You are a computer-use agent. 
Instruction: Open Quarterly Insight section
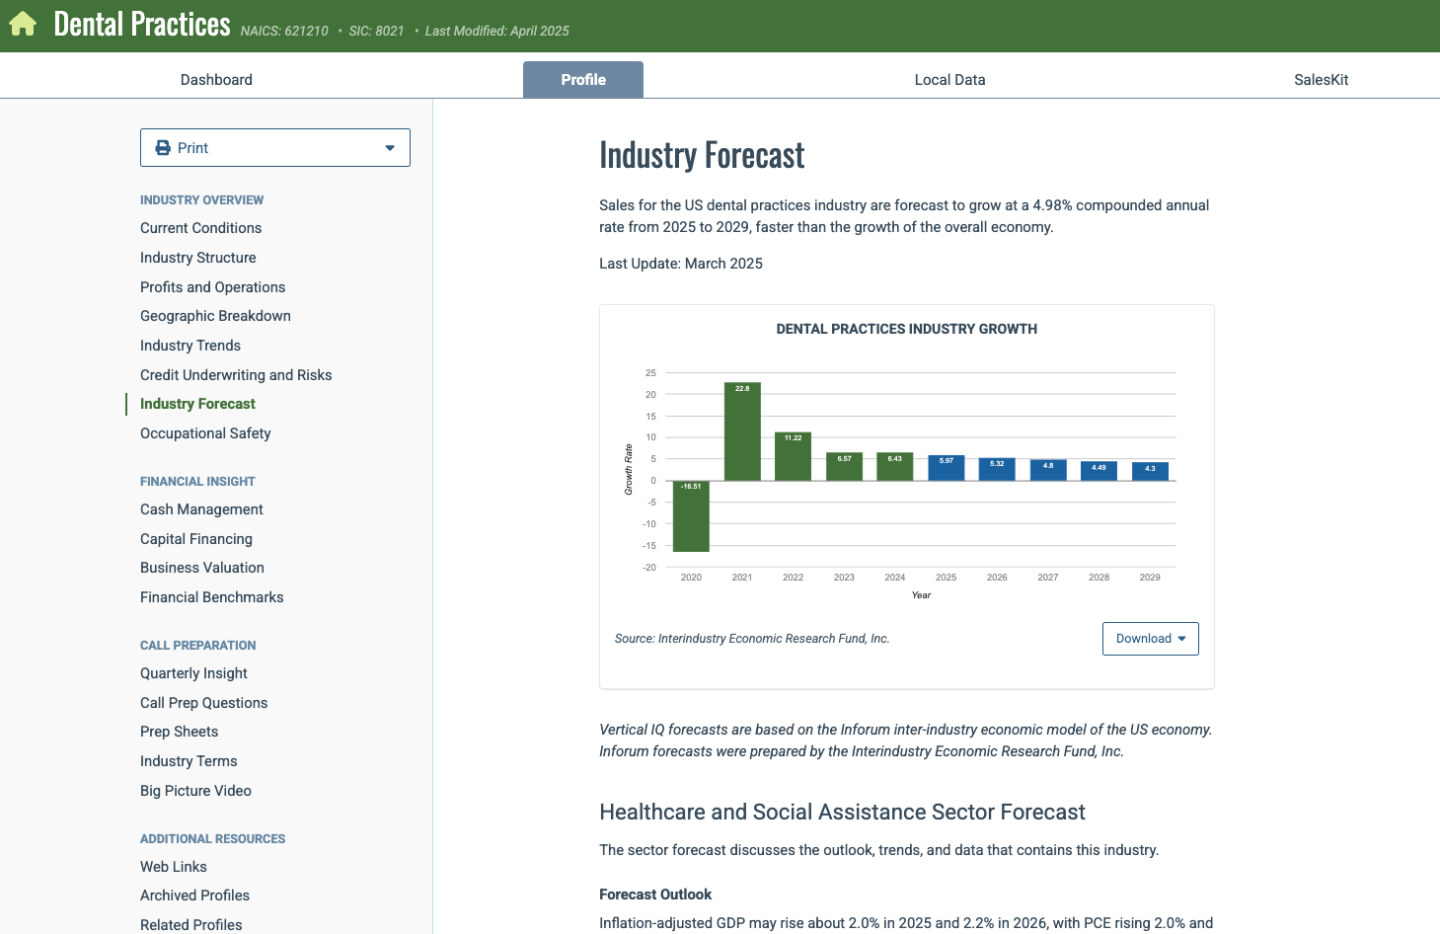click(x=194, y=674)
